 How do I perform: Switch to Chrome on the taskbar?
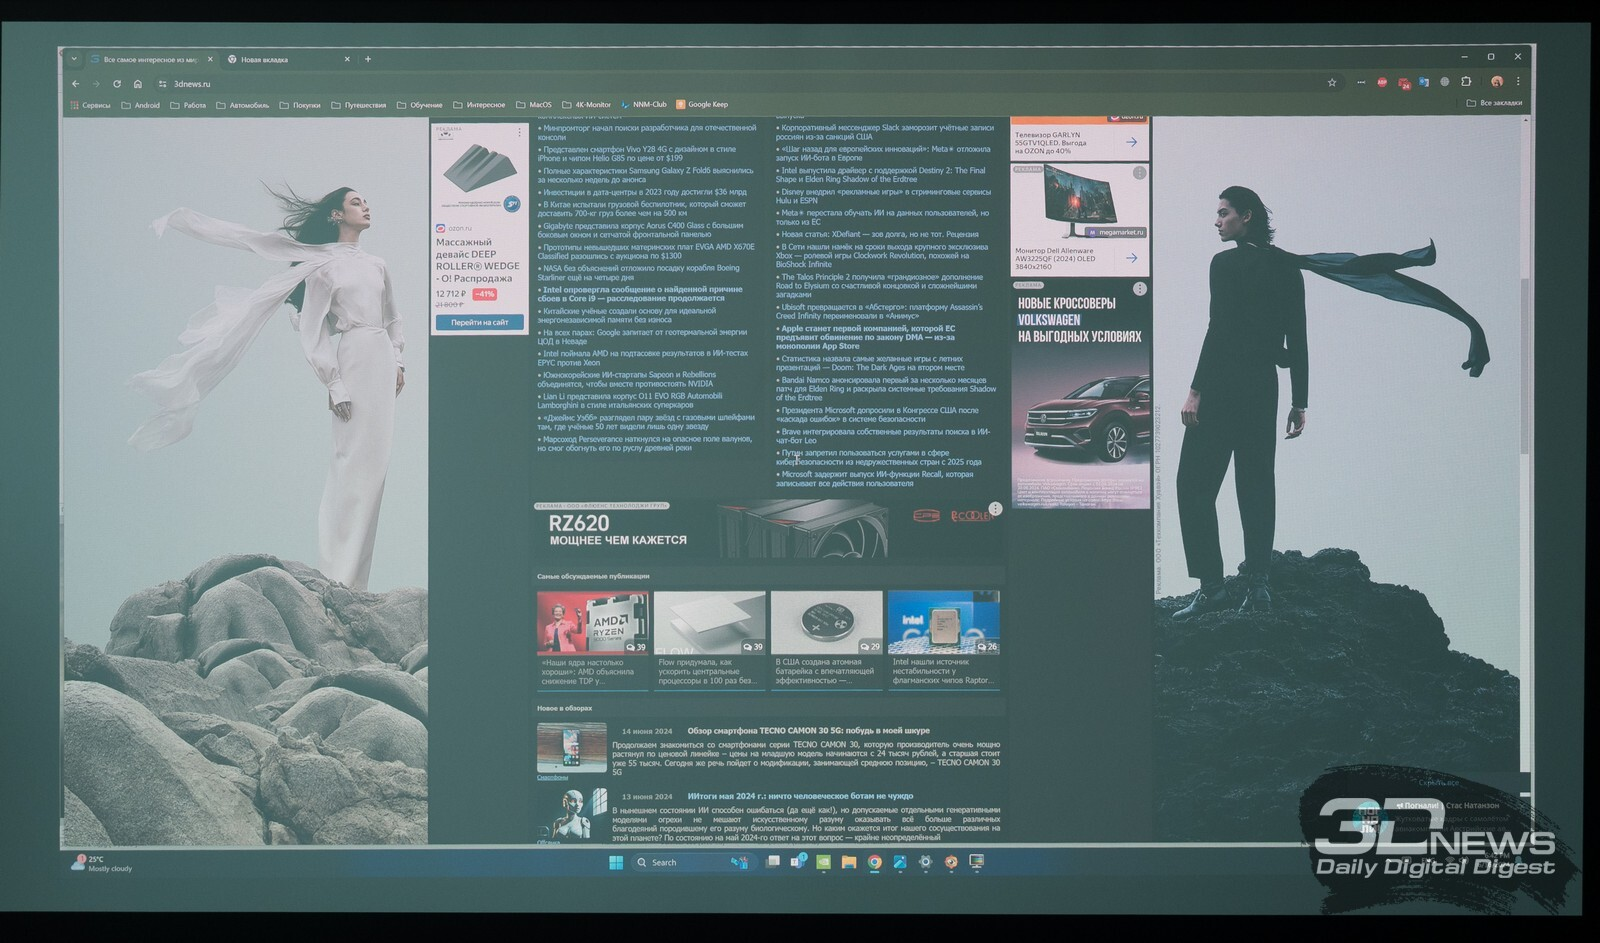(875, 861)
